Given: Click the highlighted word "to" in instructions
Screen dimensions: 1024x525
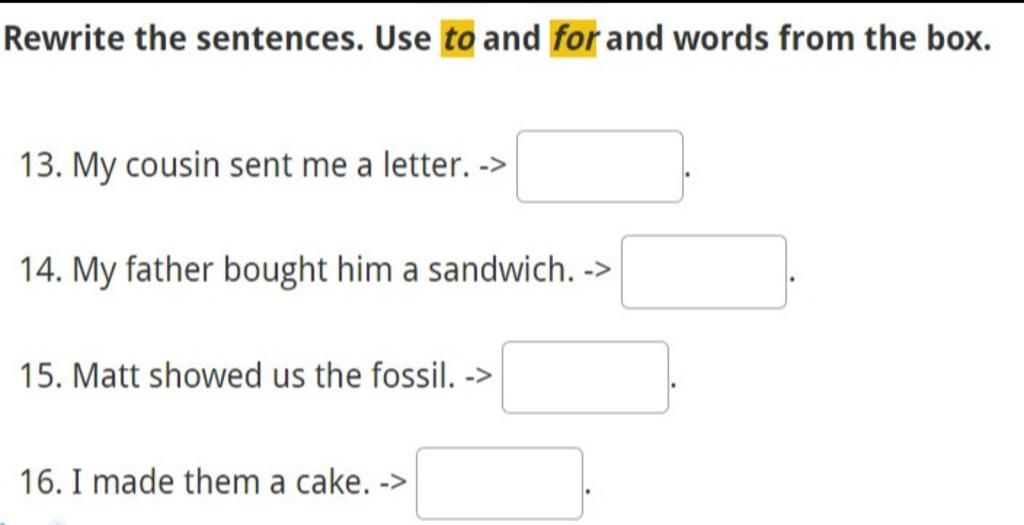Looking at the screenshot, I should (x=458, y=39).
